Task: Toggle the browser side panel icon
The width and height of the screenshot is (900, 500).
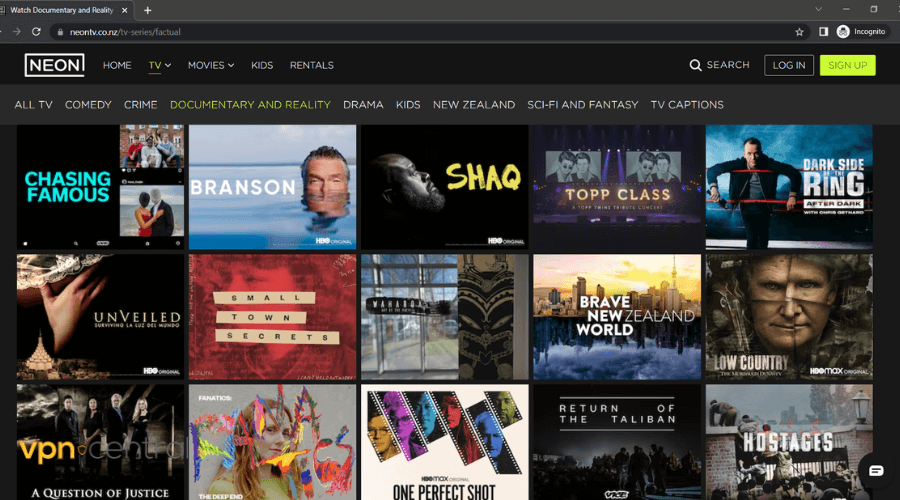Action: point(823,31)
